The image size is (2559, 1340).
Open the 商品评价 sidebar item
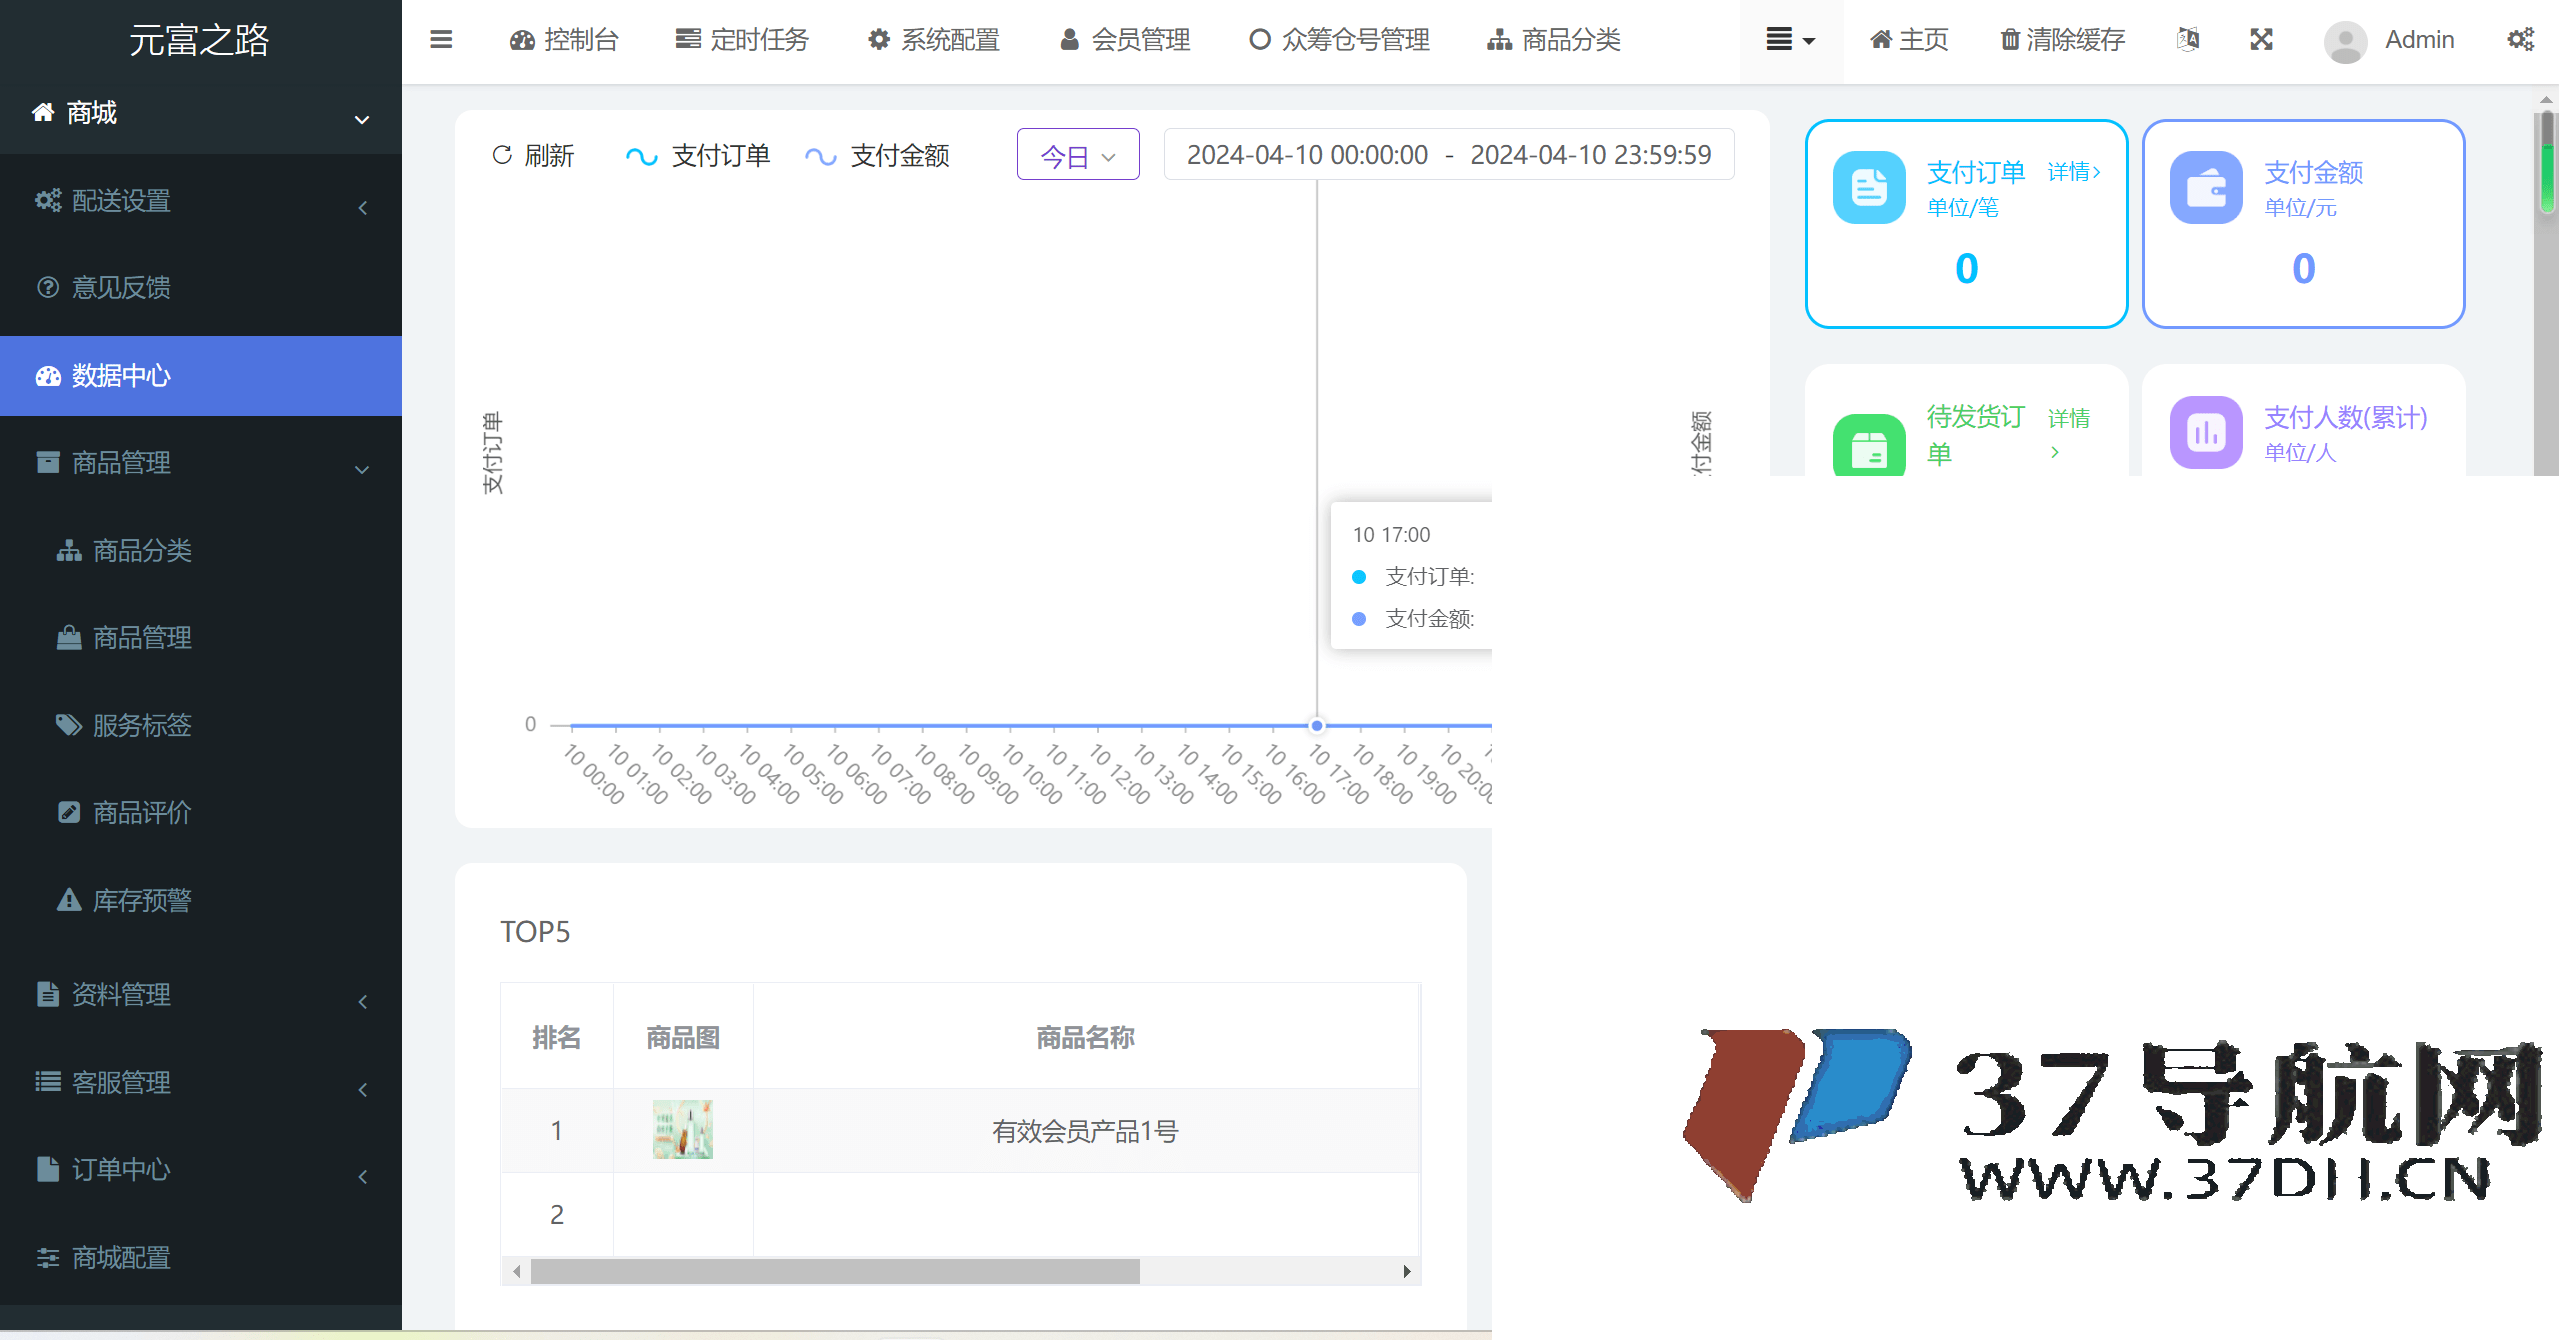pos(141,812)
